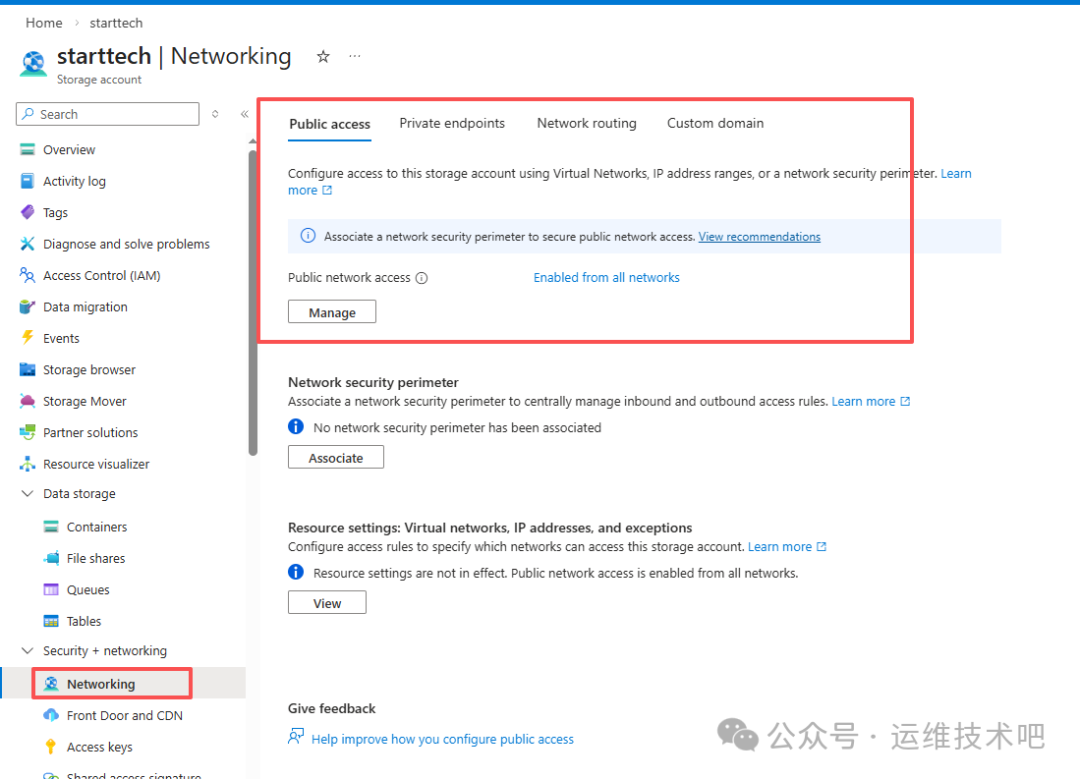Collapse the sidebar menu with double chevron
The image size is (1080, 779).
(x=244, y=114)
